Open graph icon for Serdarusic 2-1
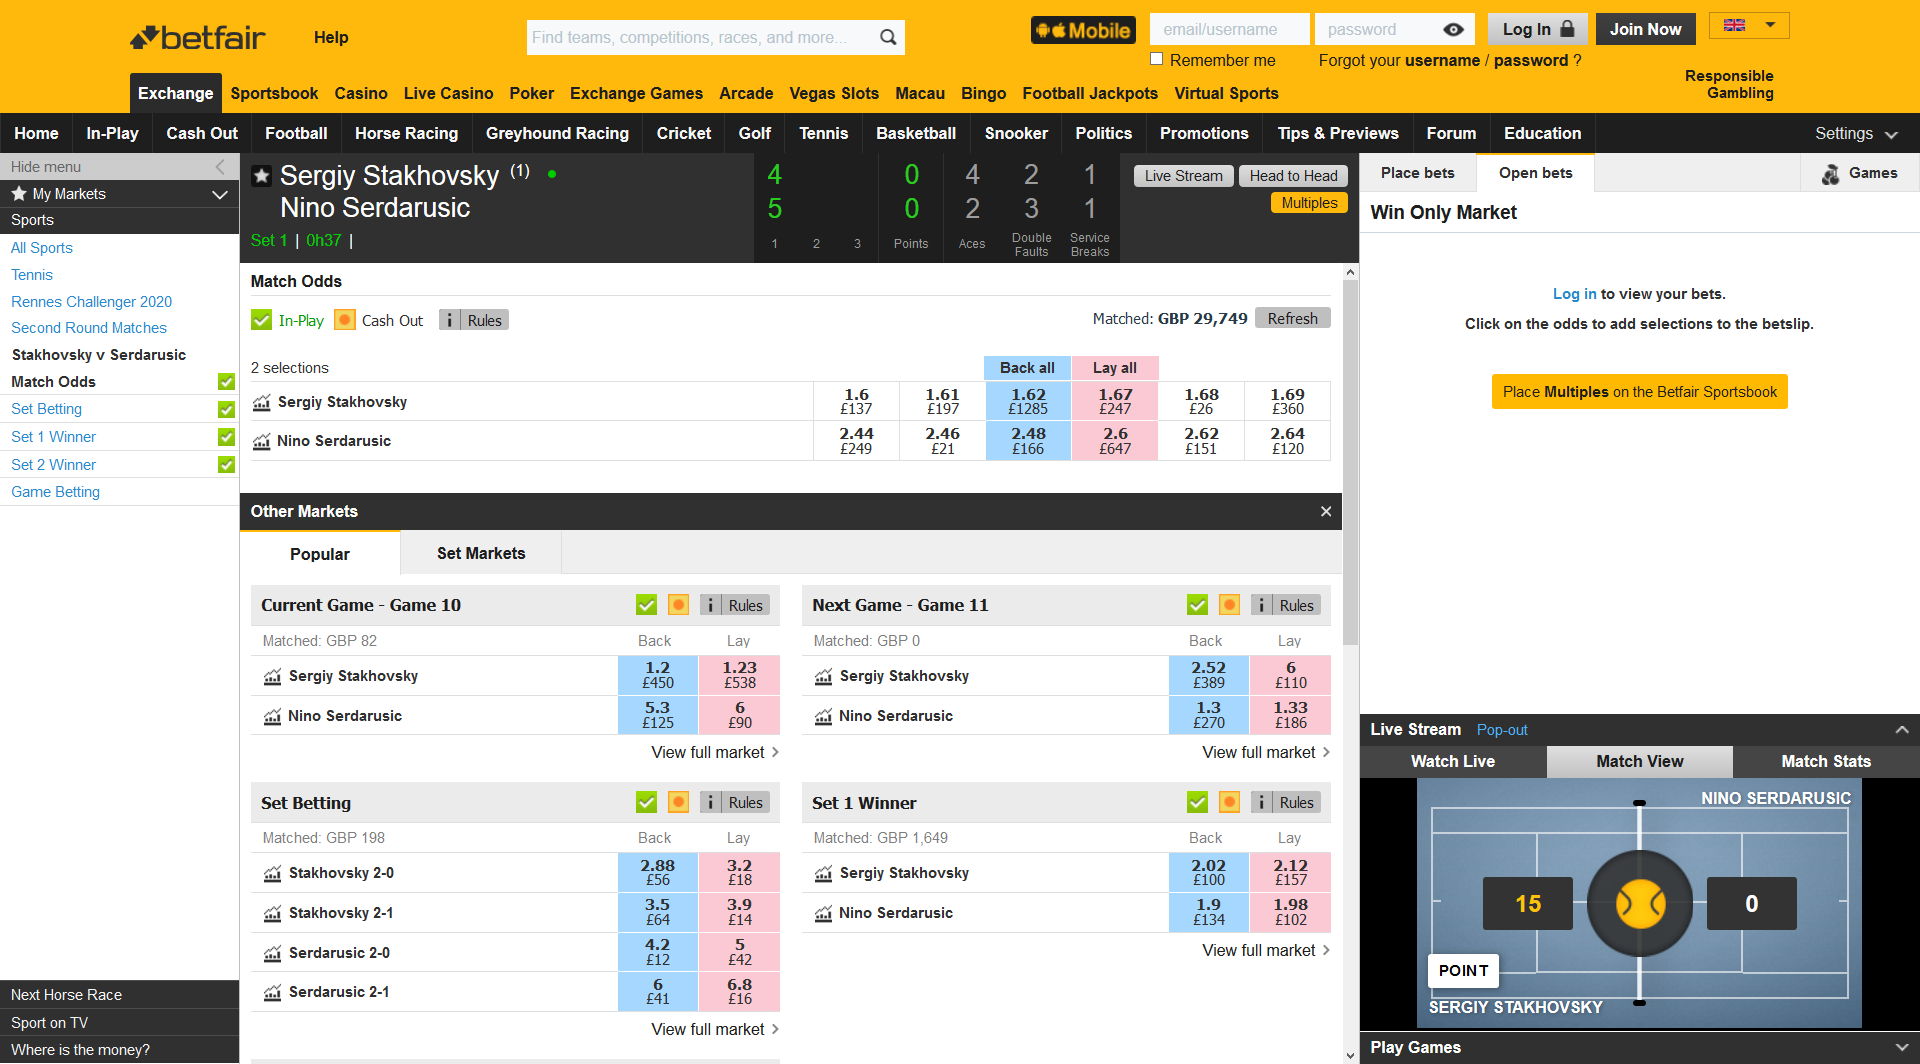 coord(272,992)
